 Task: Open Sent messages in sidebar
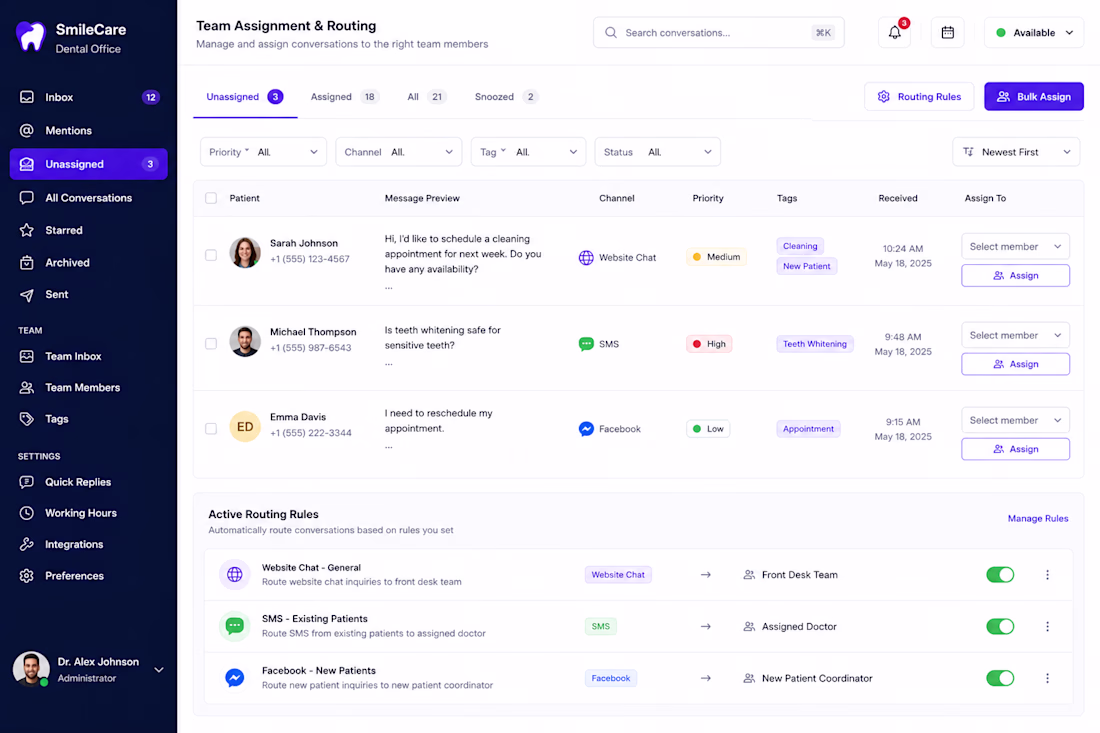(x=88, y=295)
